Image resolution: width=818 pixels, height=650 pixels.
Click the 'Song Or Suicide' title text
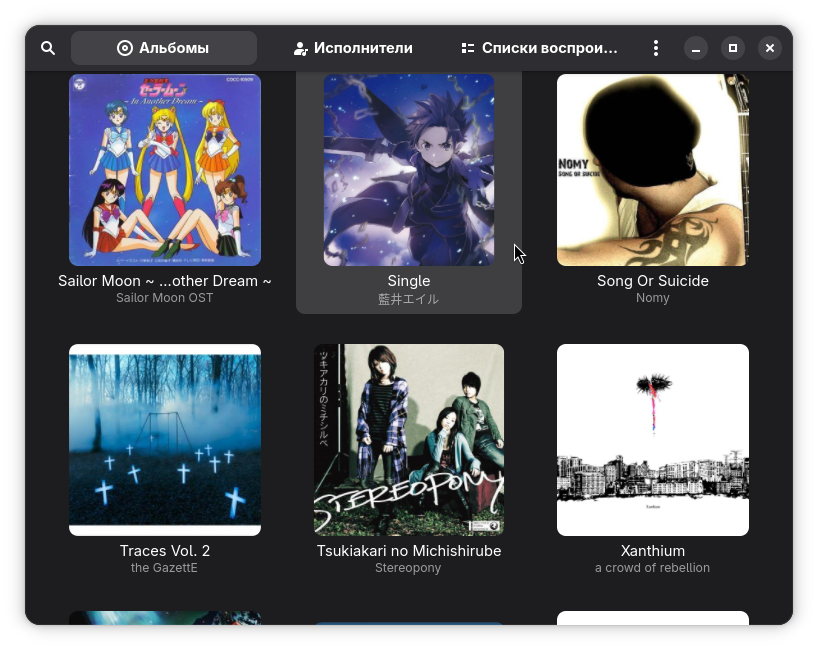click(653, 281)
